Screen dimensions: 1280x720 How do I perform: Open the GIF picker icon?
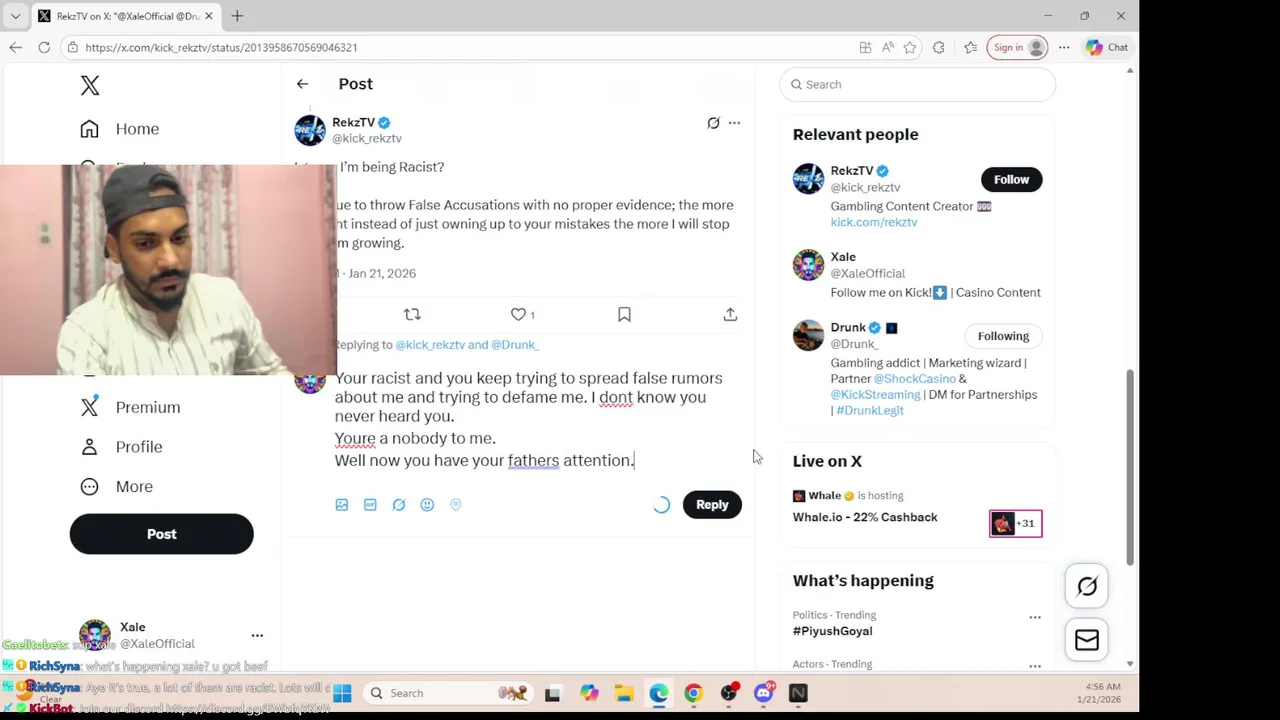coord(370,505)
